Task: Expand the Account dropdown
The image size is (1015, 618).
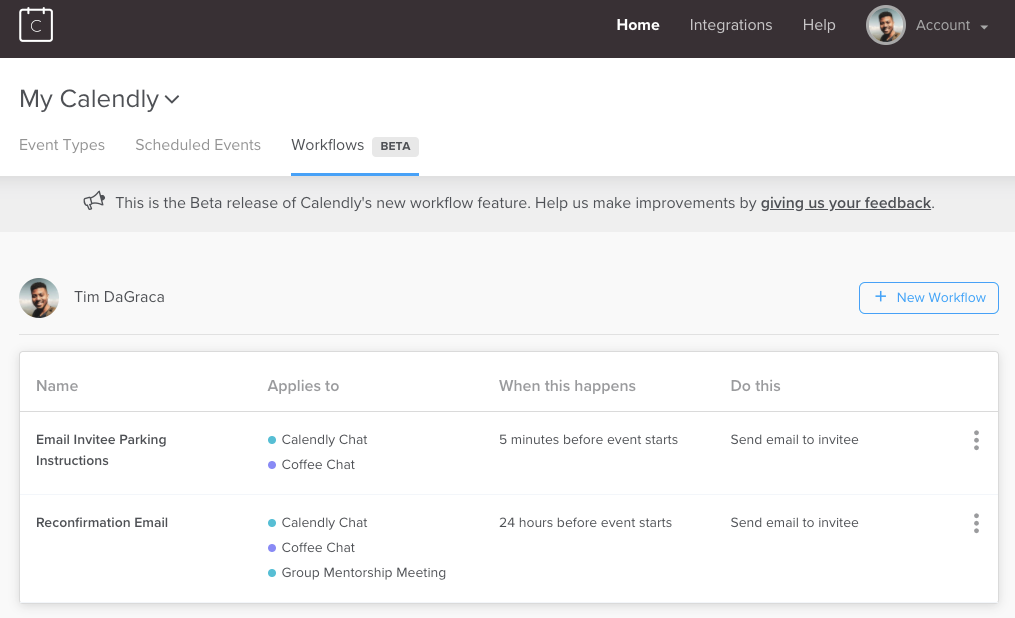Action: pyautogui.click(x=952, y=25)
